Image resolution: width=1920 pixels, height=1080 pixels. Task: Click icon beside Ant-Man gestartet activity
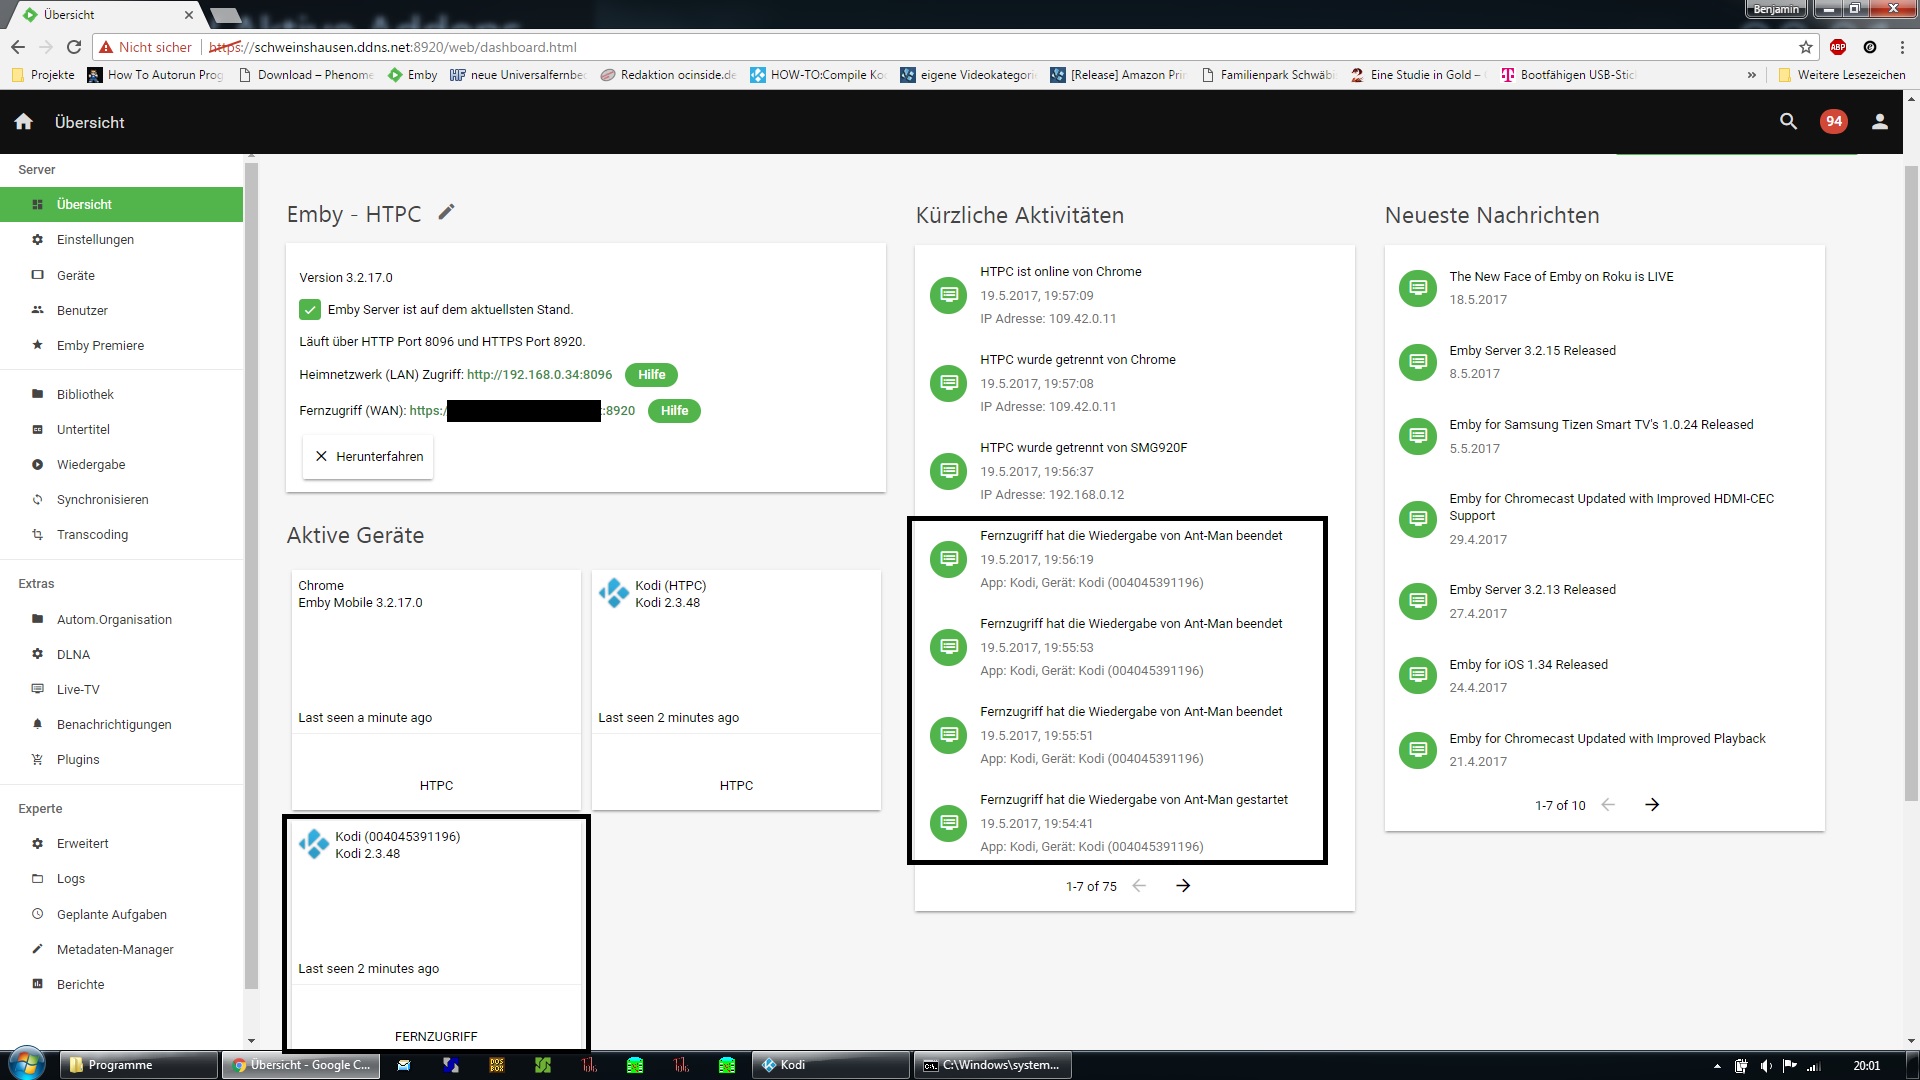[x=949, y=823]
